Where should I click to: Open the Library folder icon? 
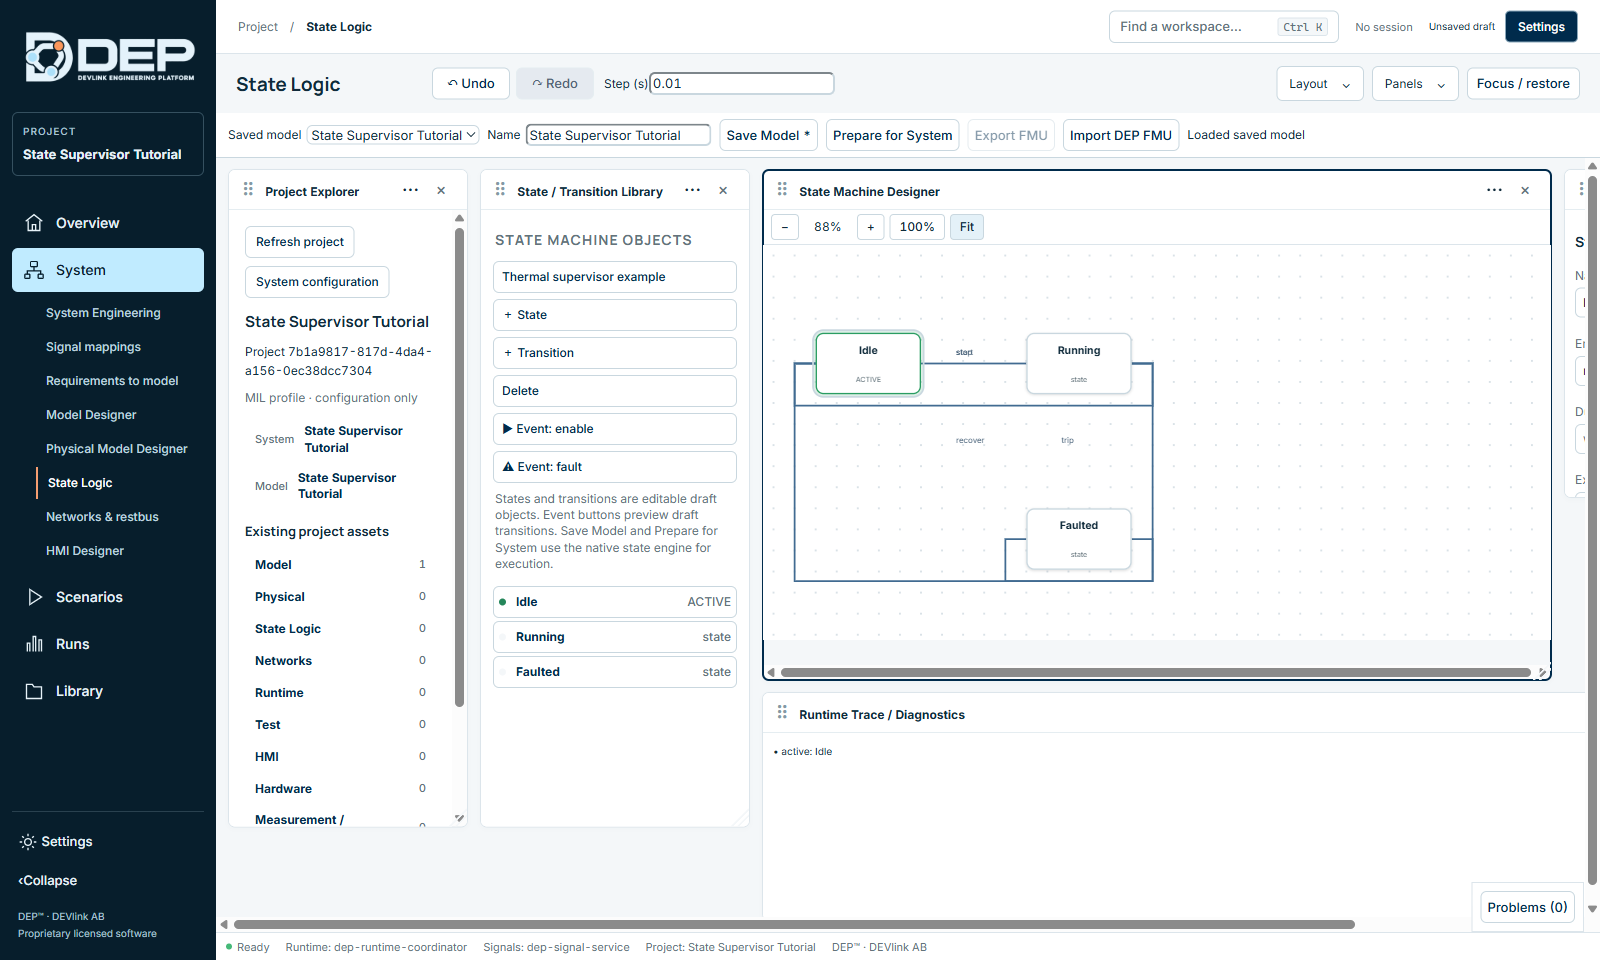(x=34, y=691)
